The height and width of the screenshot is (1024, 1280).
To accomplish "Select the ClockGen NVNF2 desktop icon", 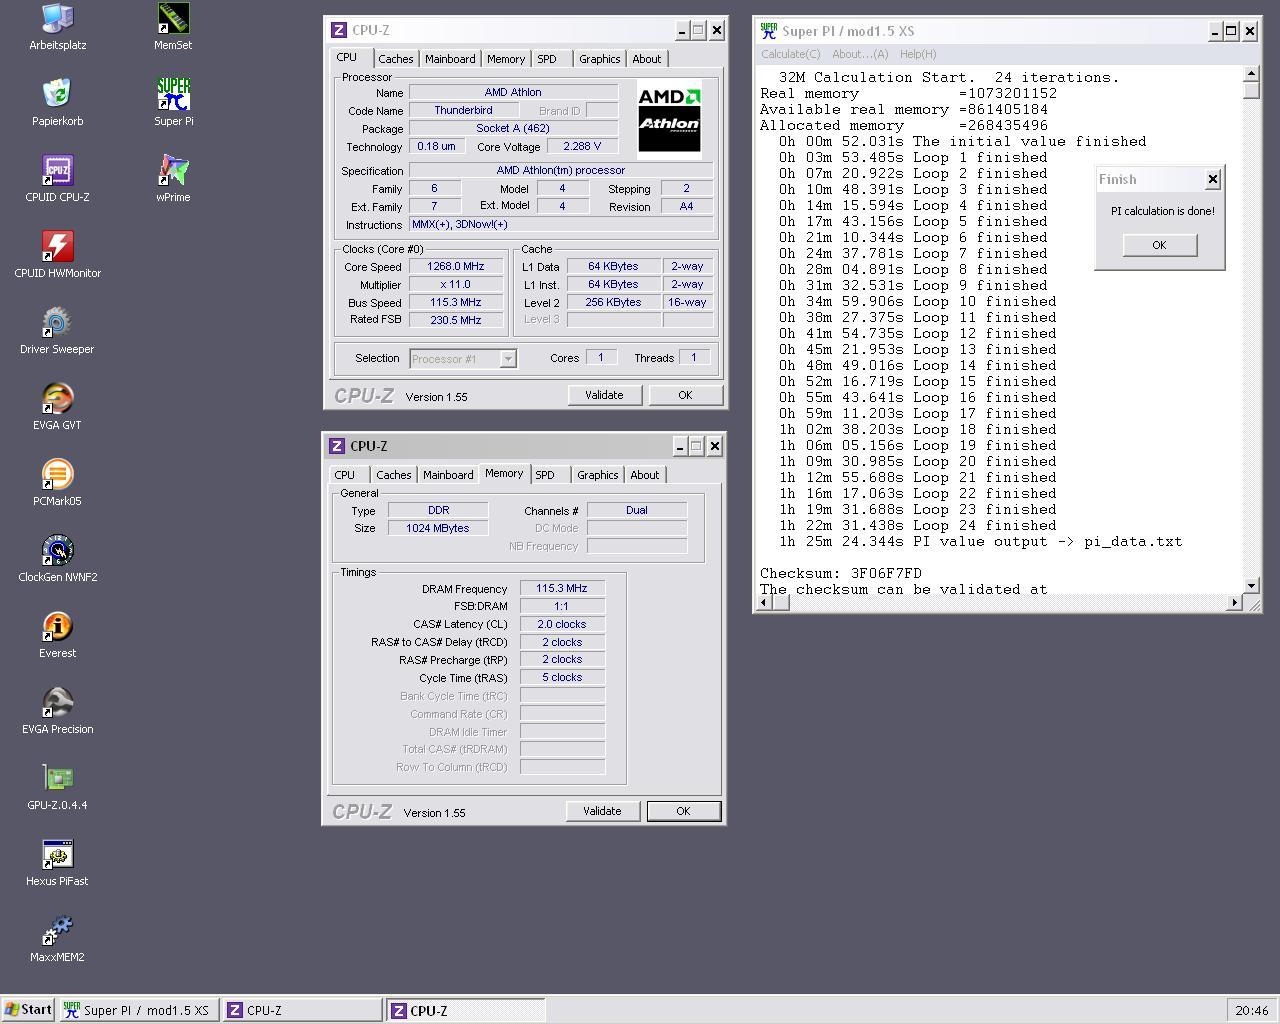I will click(57, 558).
